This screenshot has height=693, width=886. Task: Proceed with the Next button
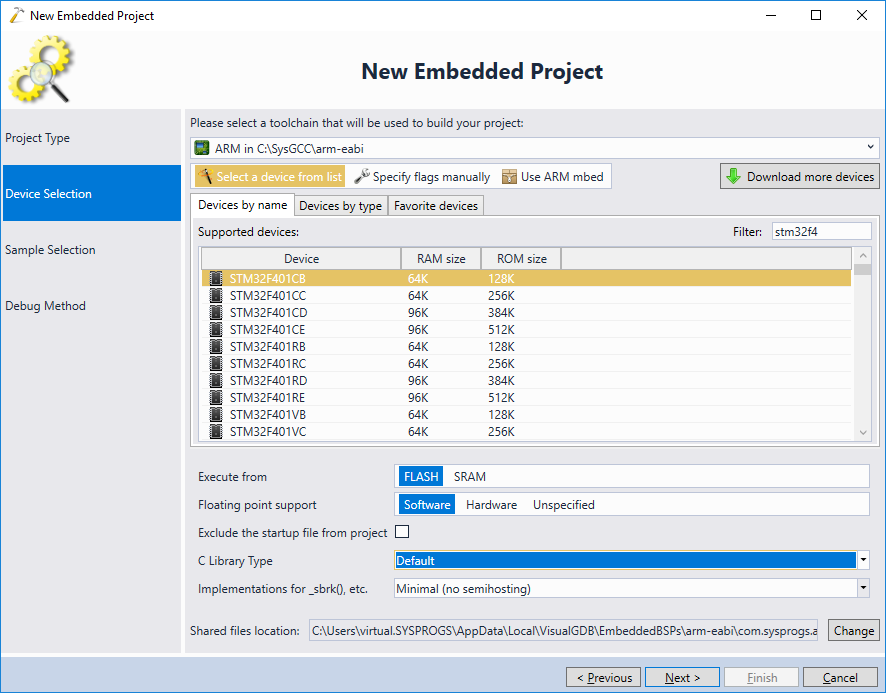(682, 677)
